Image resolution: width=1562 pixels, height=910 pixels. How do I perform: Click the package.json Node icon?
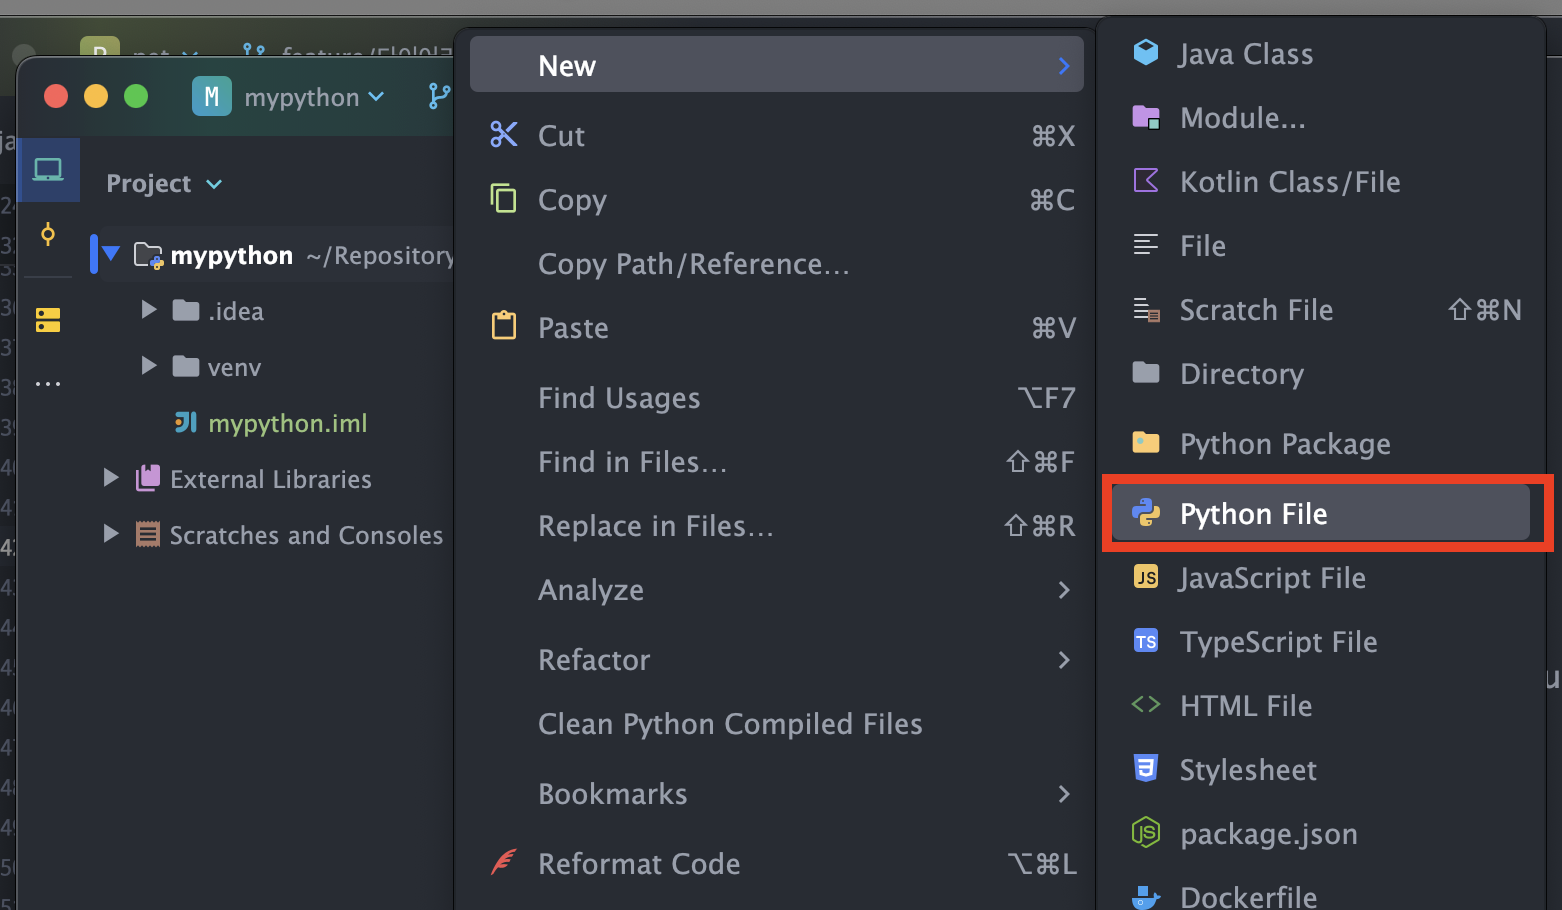1146,832
